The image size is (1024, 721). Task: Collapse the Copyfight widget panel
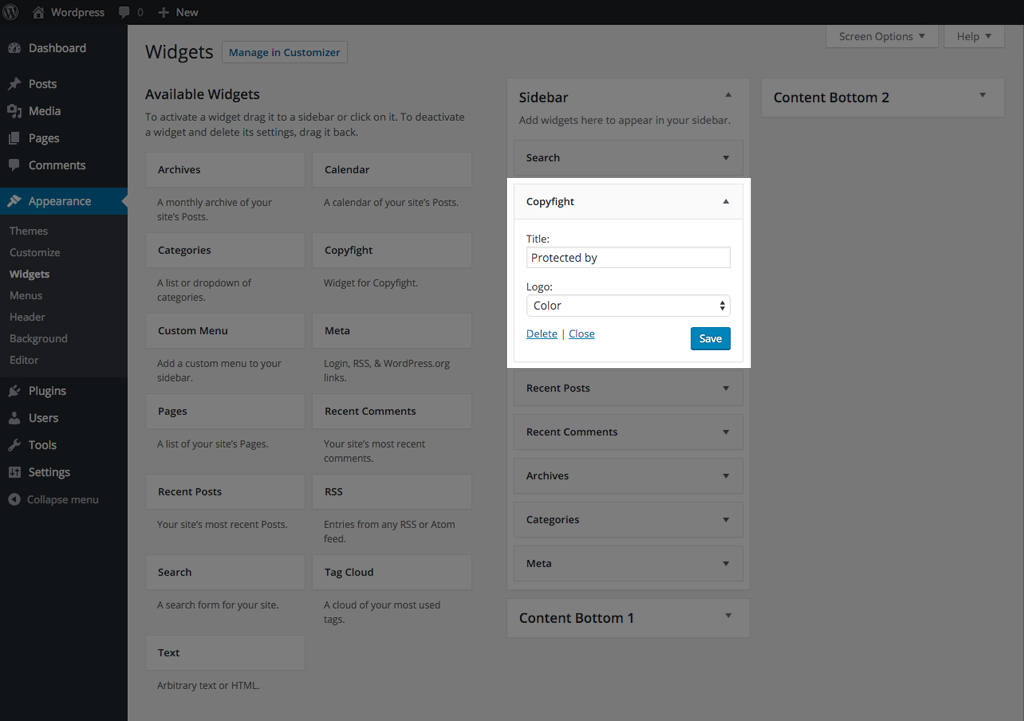pyautogui.click(x=726, y=201)
